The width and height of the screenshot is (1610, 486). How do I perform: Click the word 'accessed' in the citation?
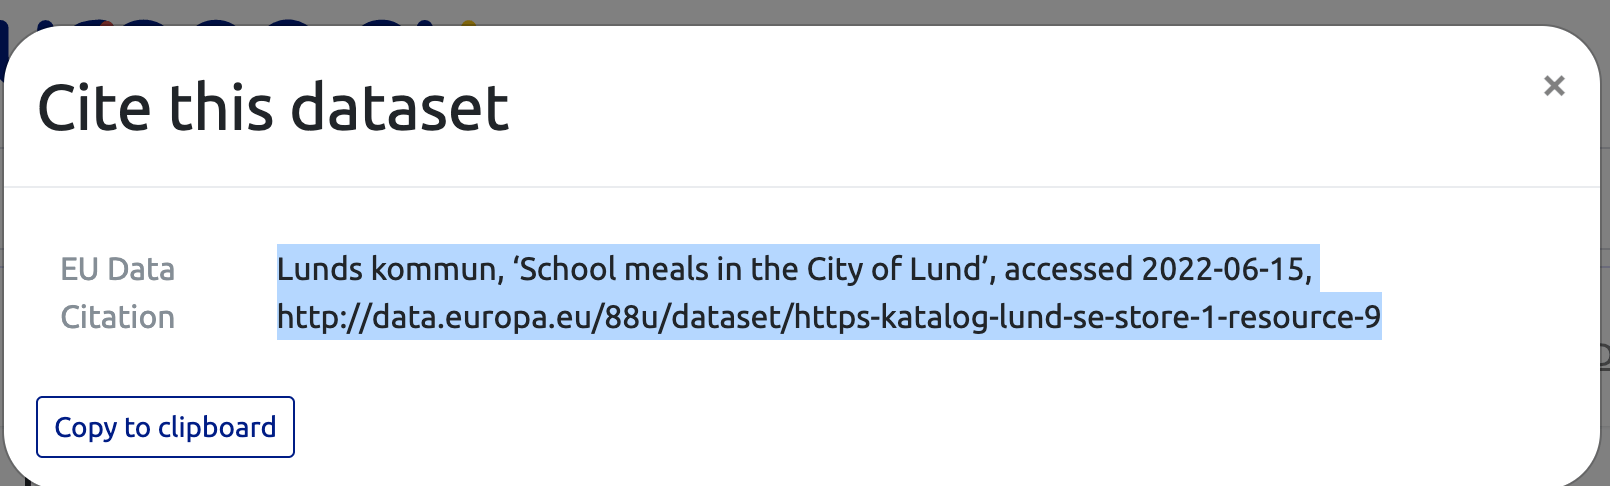point(1068,269)
